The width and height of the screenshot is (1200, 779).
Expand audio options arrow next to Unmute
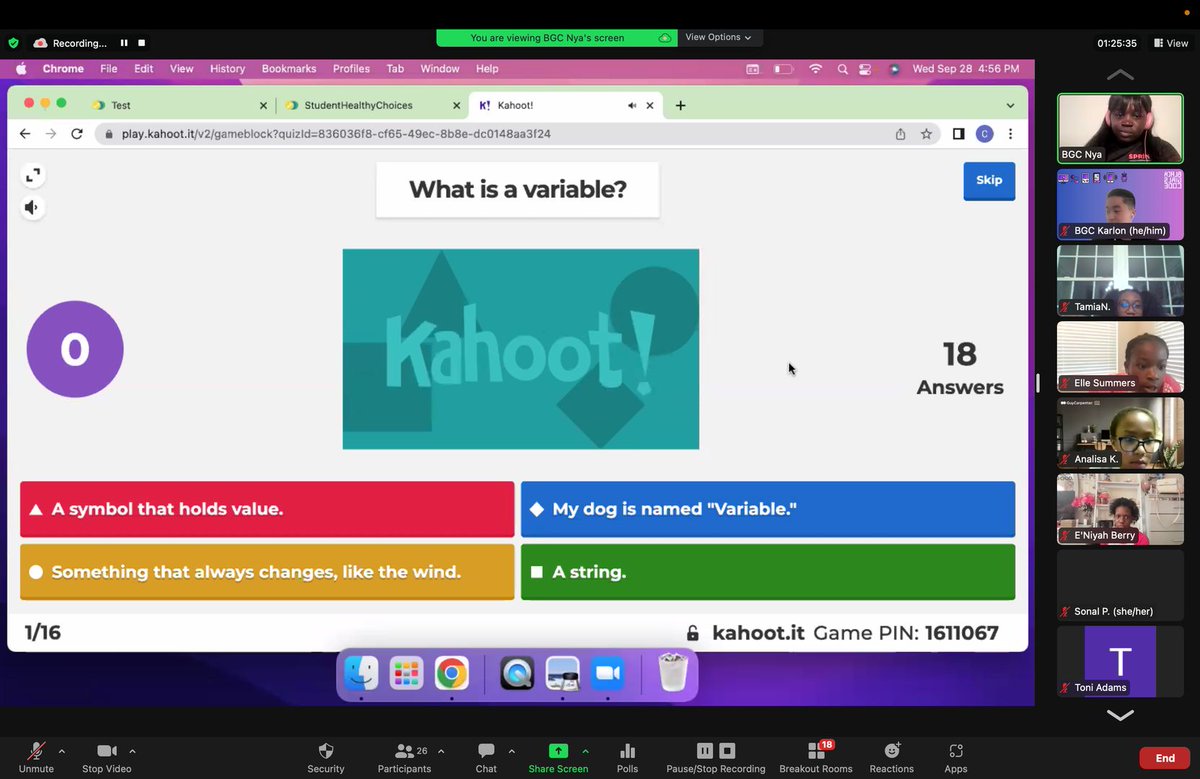click(62, 751)
